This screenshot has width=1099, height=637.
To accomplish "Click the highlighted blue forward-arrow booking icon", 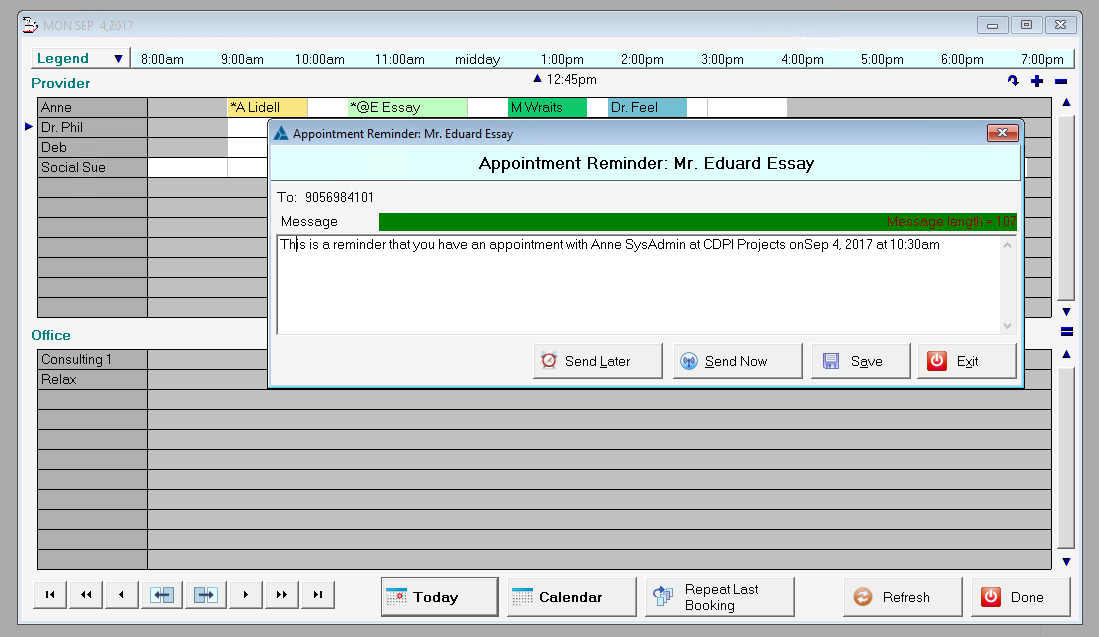I will coord(205,594).
